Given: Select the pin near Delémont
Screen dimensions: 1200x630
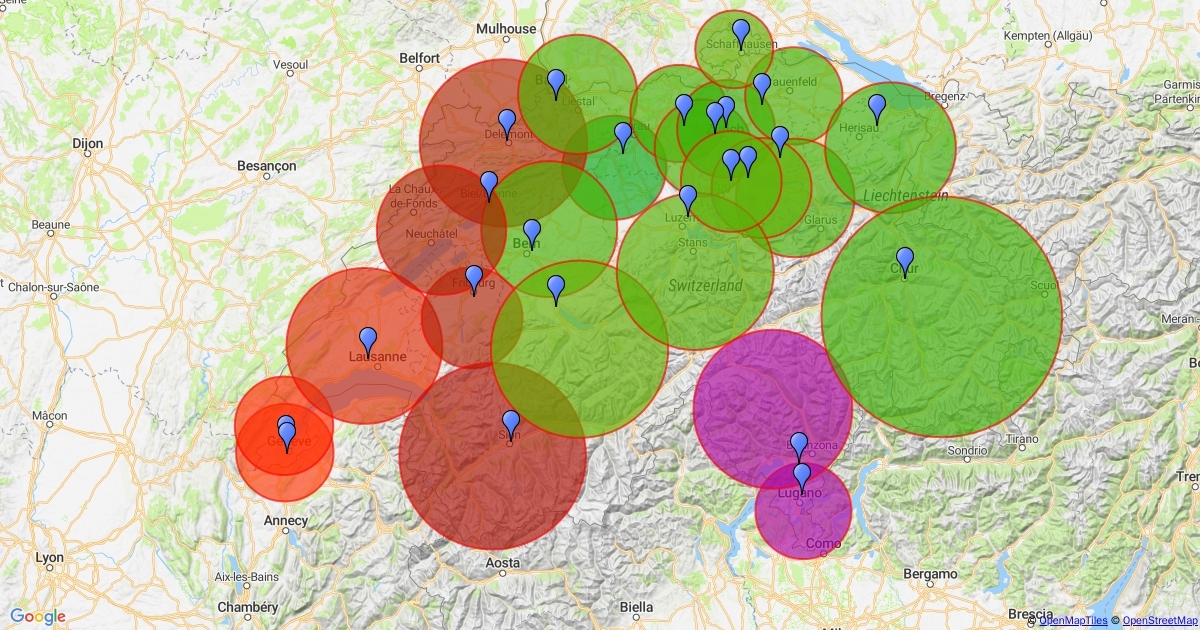Looking at the screenshot, I should [507, 122].
